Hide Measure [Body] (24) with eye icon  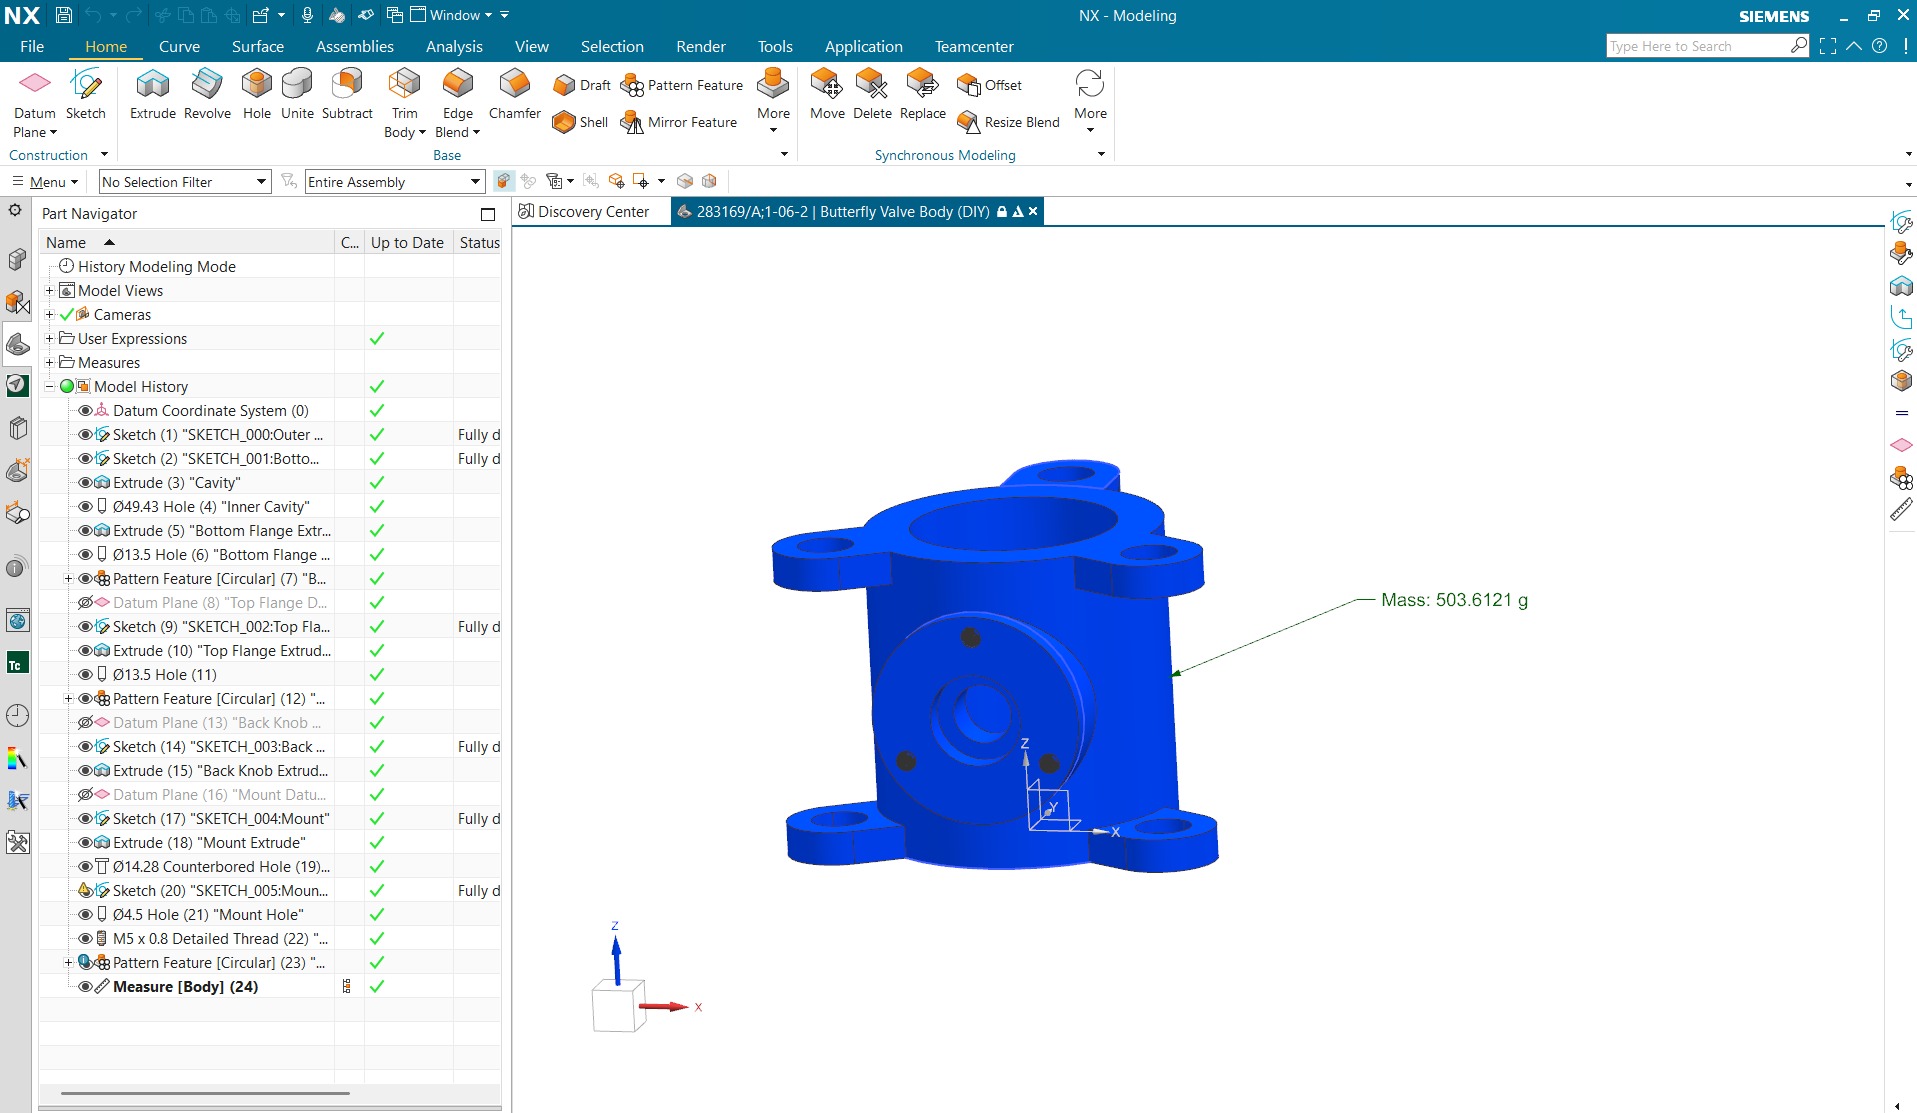[x=85, y=987]
